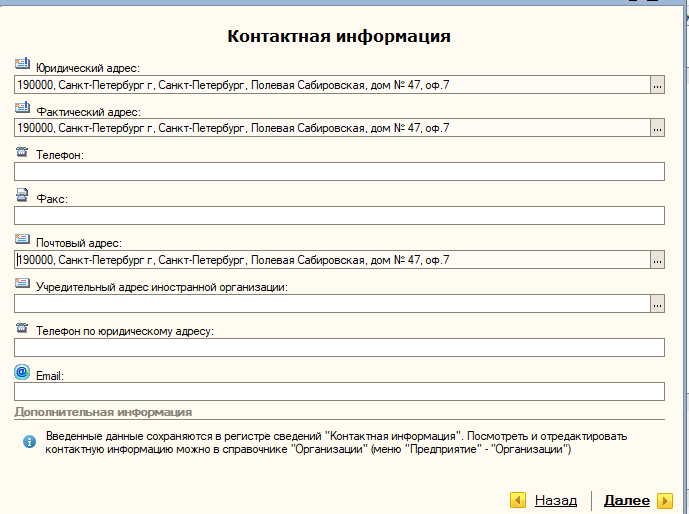Click into the empty Телефон field
This screenshot has height=514, width=689.
click(339, 171)
